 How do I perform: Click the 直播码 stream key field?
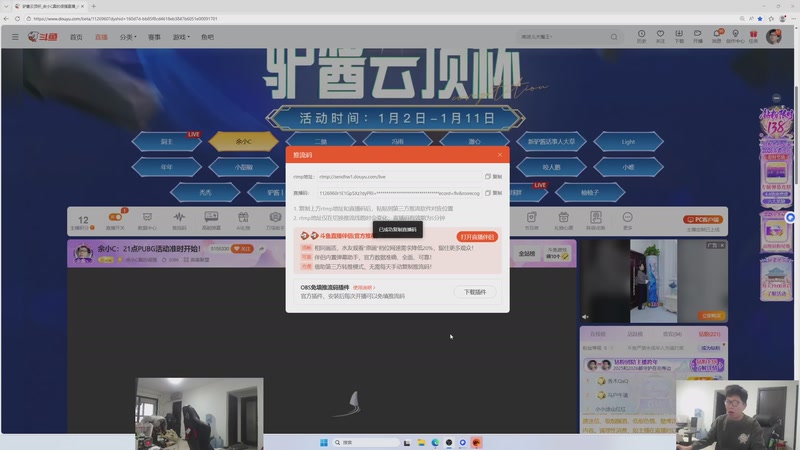(x=399, y=193)
